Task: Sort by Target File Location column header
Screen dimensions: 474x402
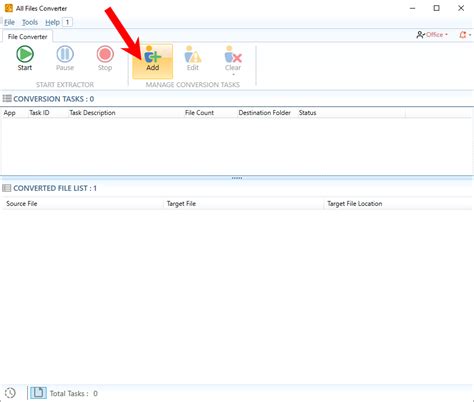Action: click(355, 204)
